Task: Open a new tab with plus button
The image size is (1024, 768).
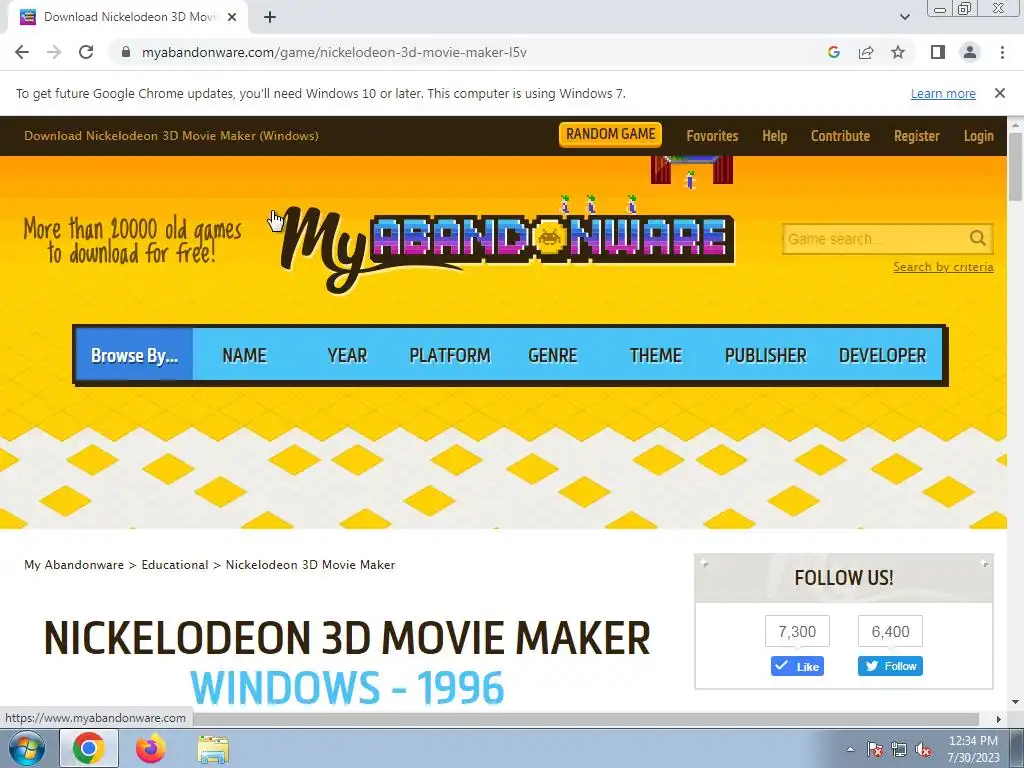Action: [270, 17]
